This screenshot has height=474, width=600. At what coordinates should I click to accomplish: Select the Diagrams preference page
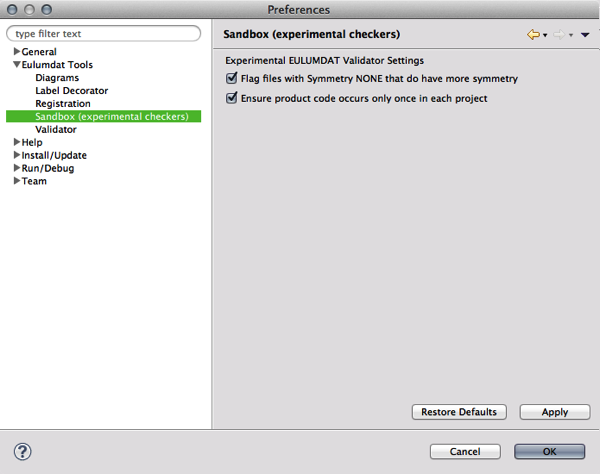tap(57, 78)
